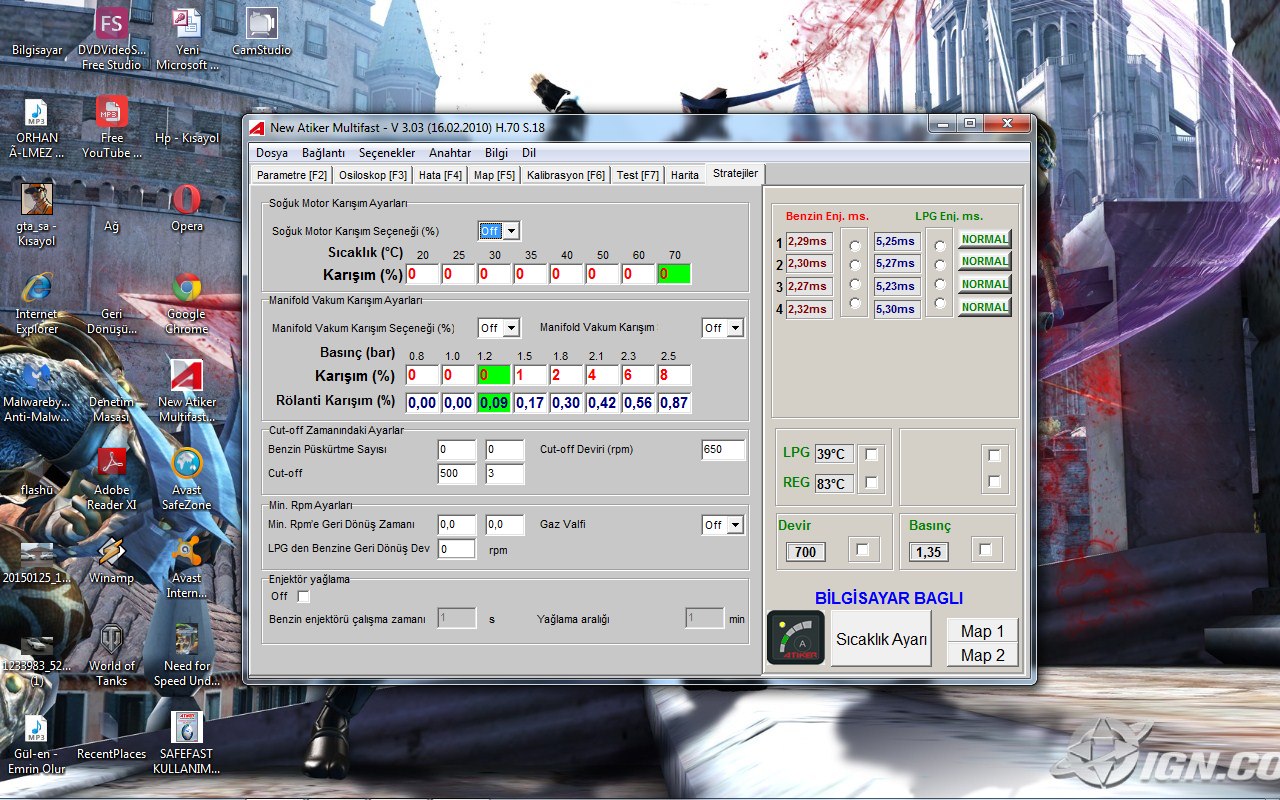This screenshot has width=1280, height=800.
Task: Click NORMAL button for injector 1
Action: coord(985,239)
